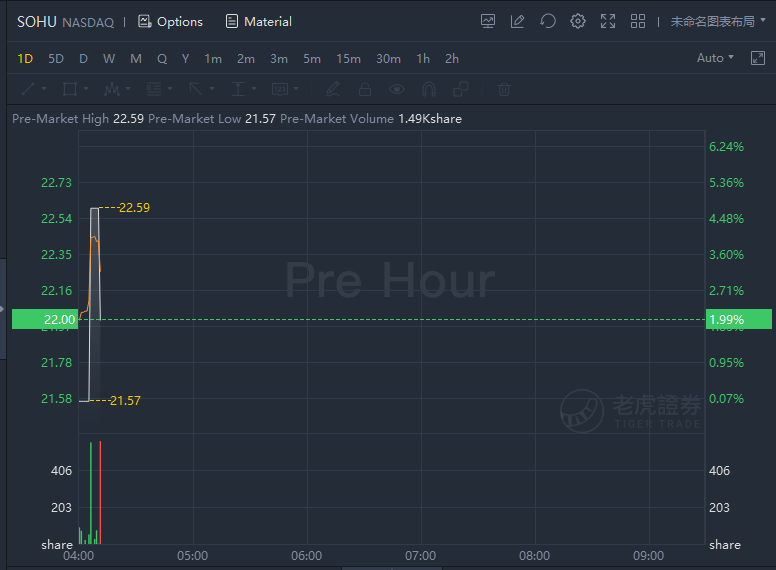Toggle the lock drawings icon

365,89
